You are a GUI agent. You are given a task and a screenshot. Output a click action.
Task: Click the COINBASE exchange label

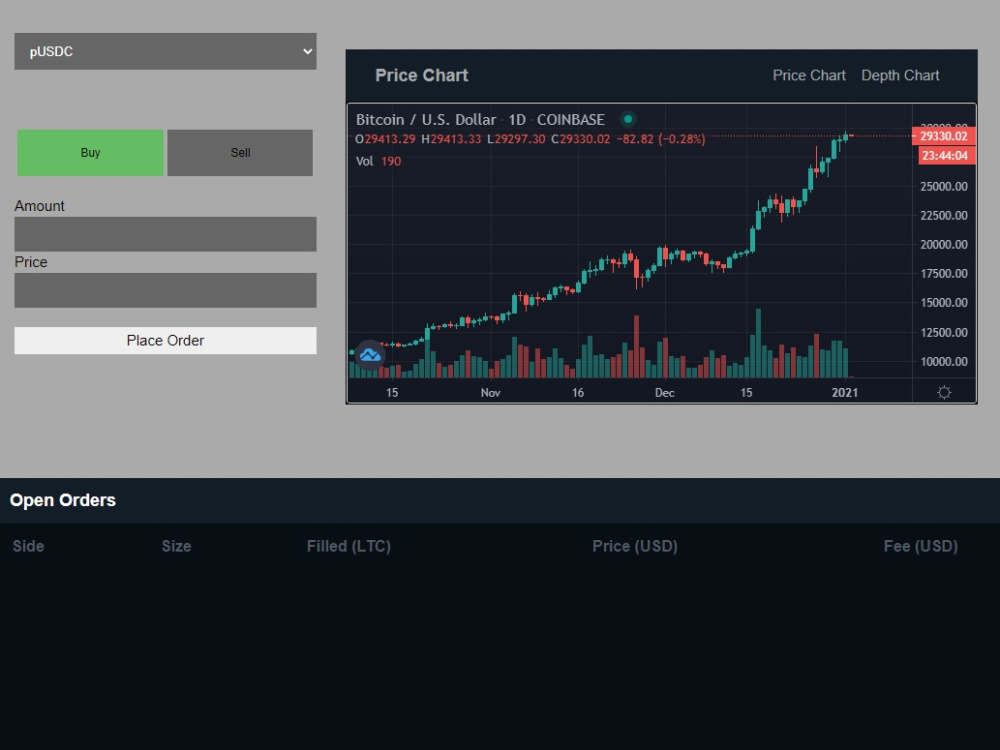pos(570,120)
